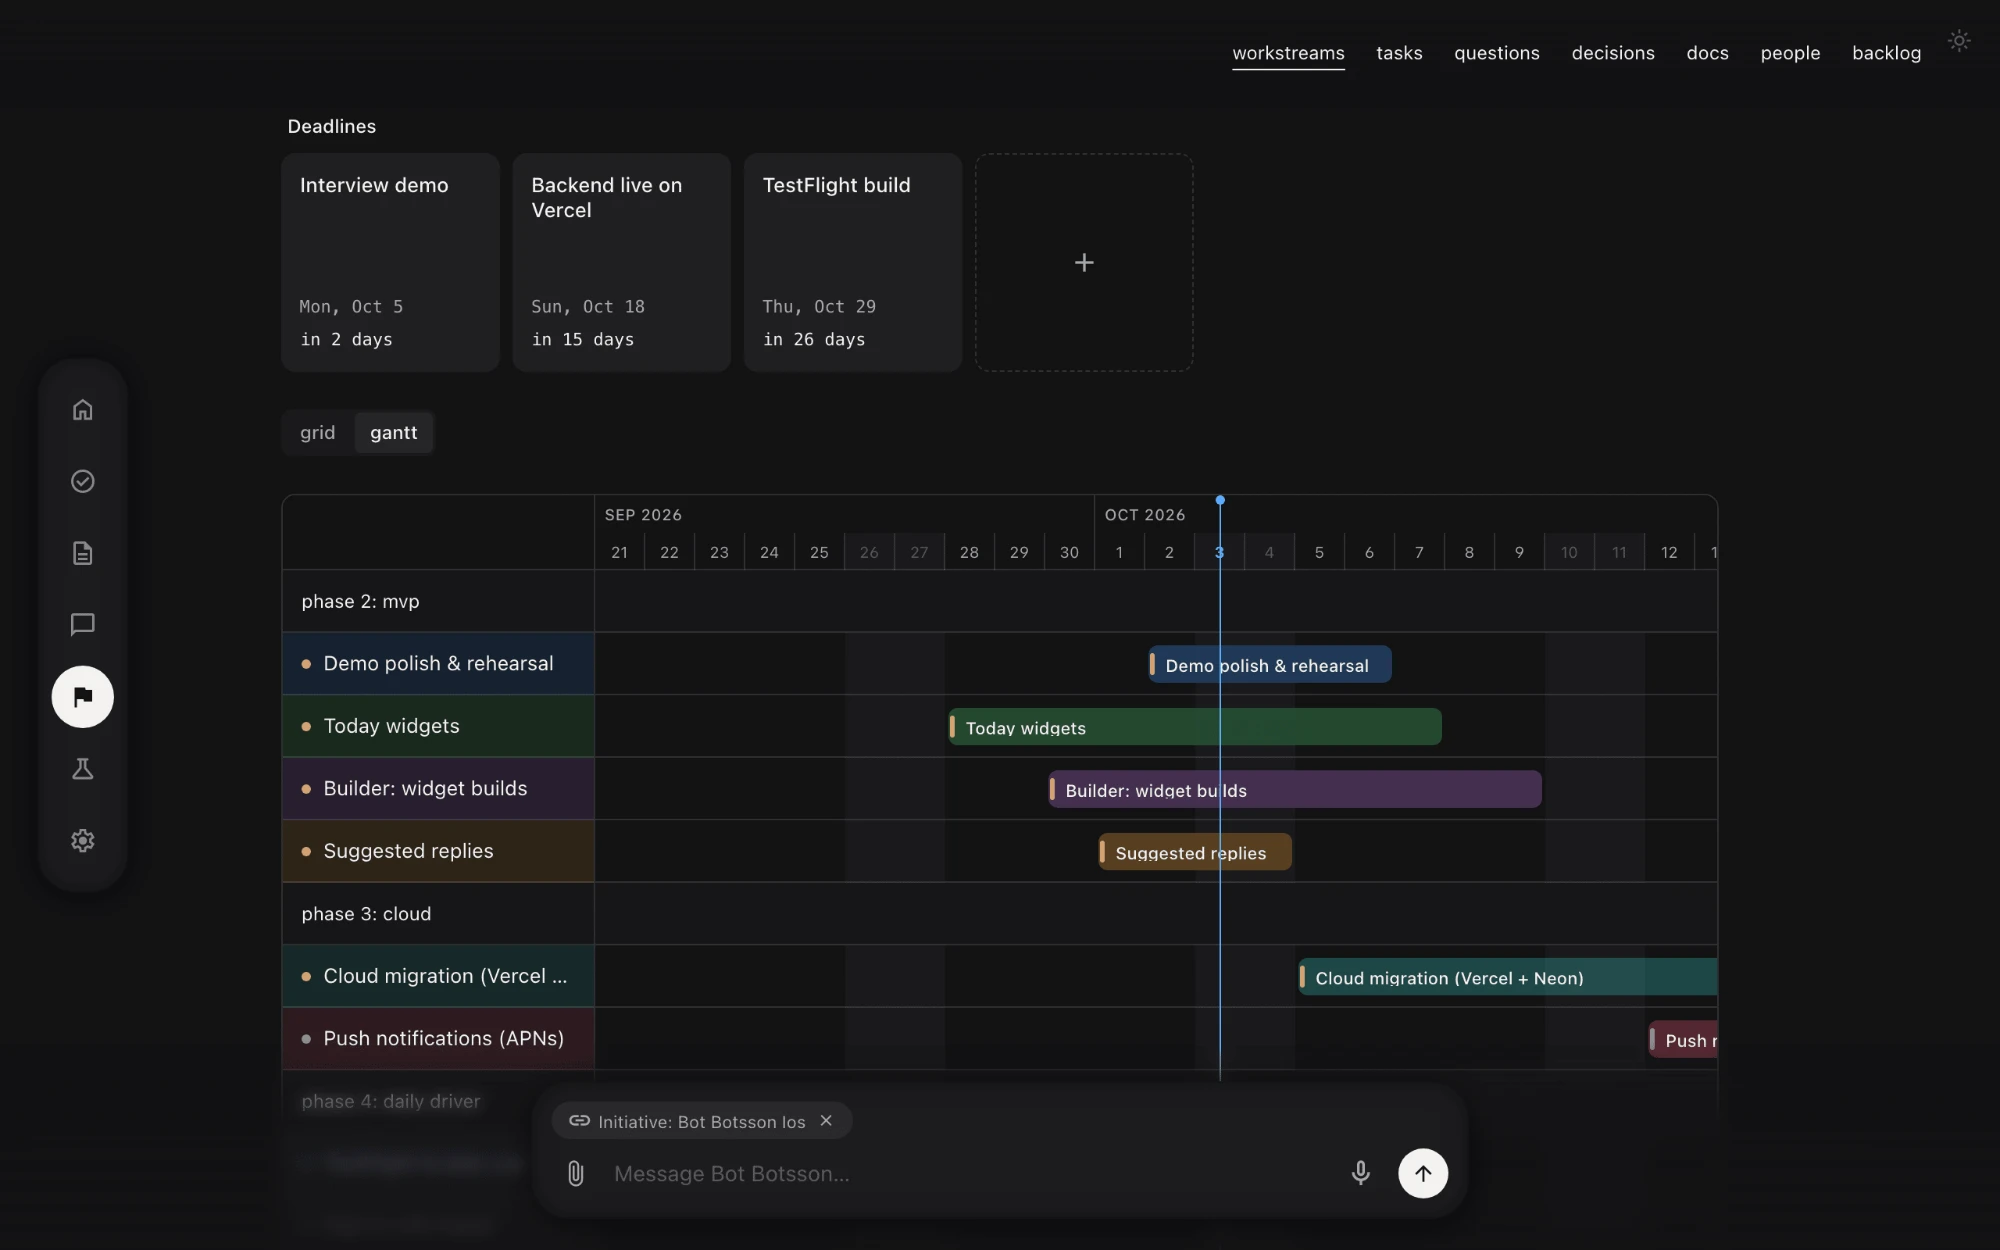Open the tasks tab

pos(1399,53)
